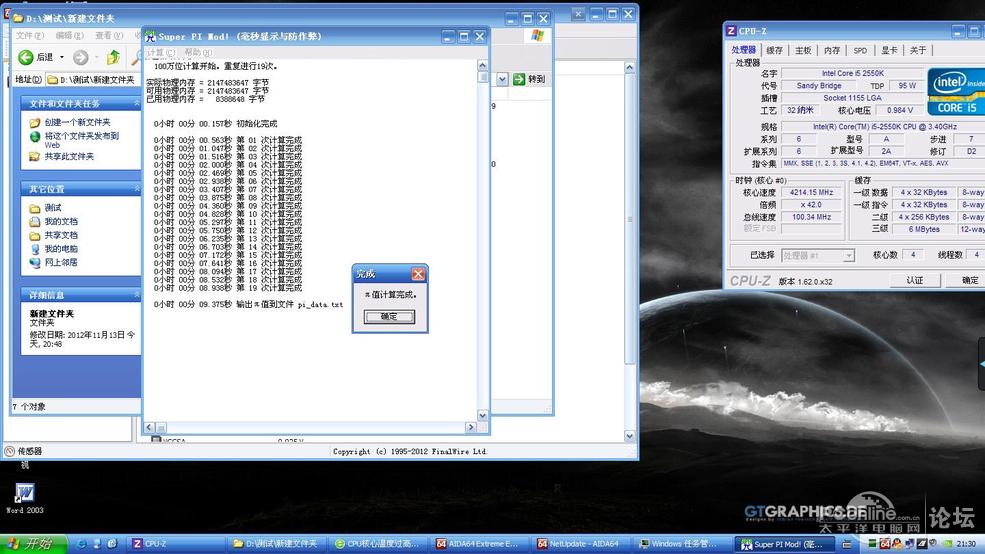Open the 测试 folder link in Other Places
The image size is (985, 554).
pyautogui.click(x=53, y=208)
